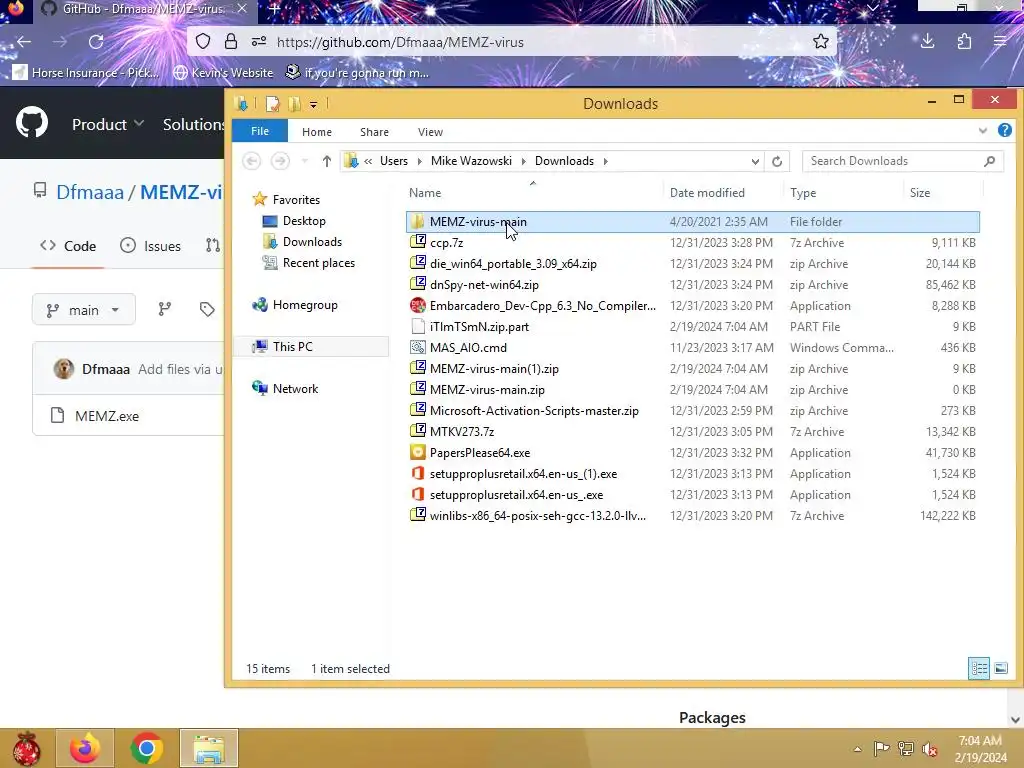This screenshot has height=768, width=1024.
Task: Click GitHub logo in page header
Action: pos(32,123)
